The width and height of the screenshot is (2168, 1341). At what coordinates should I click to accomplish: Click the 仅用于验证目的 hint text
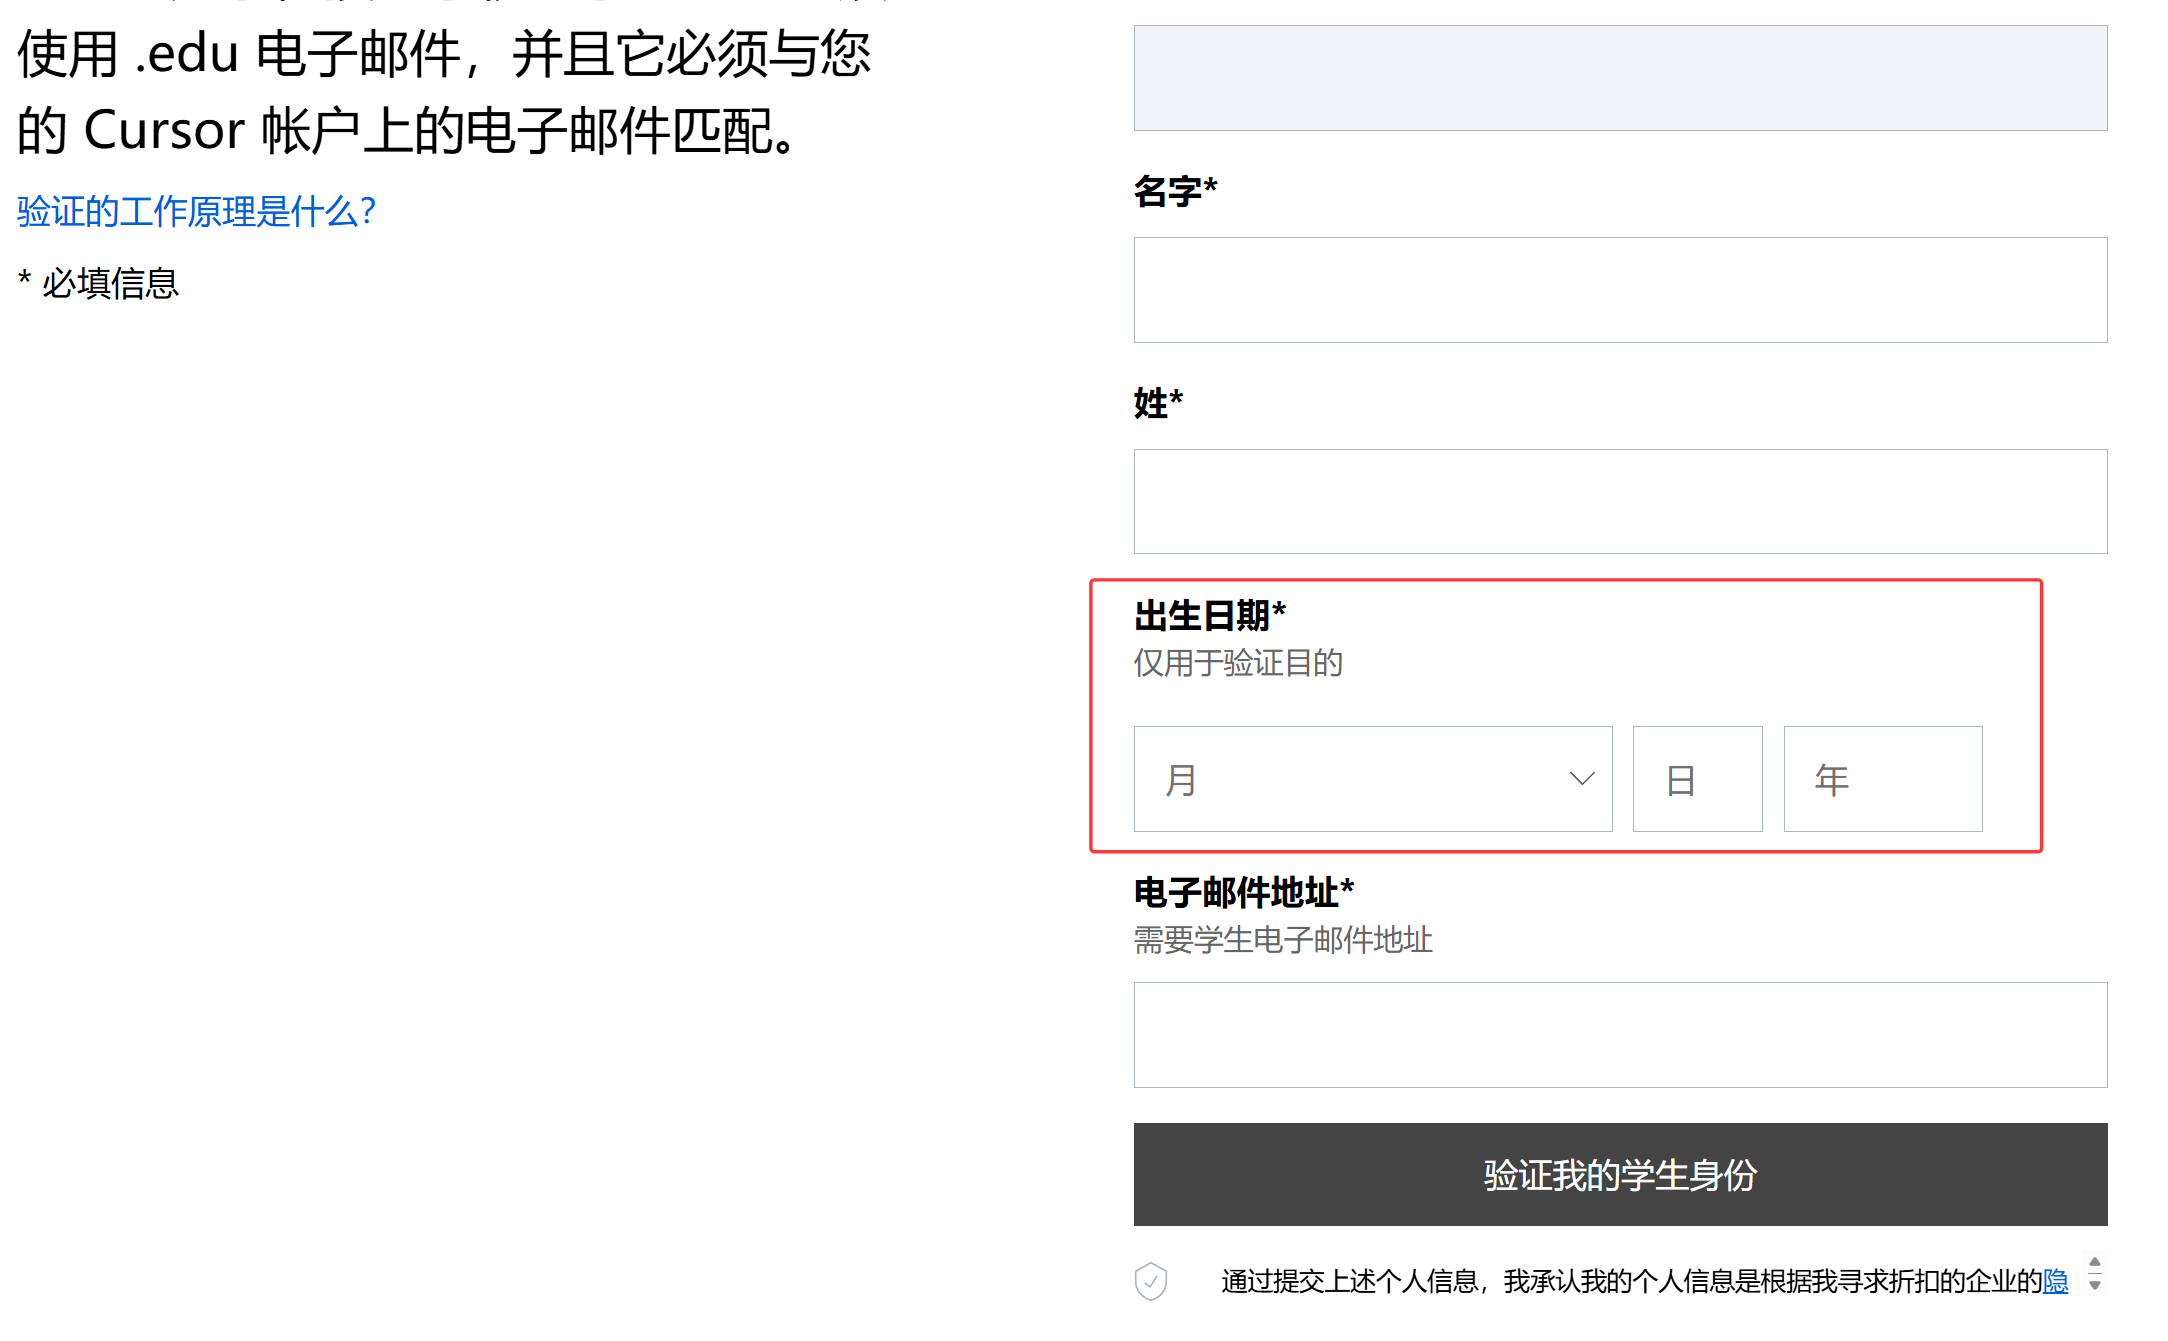point(1238,663)
